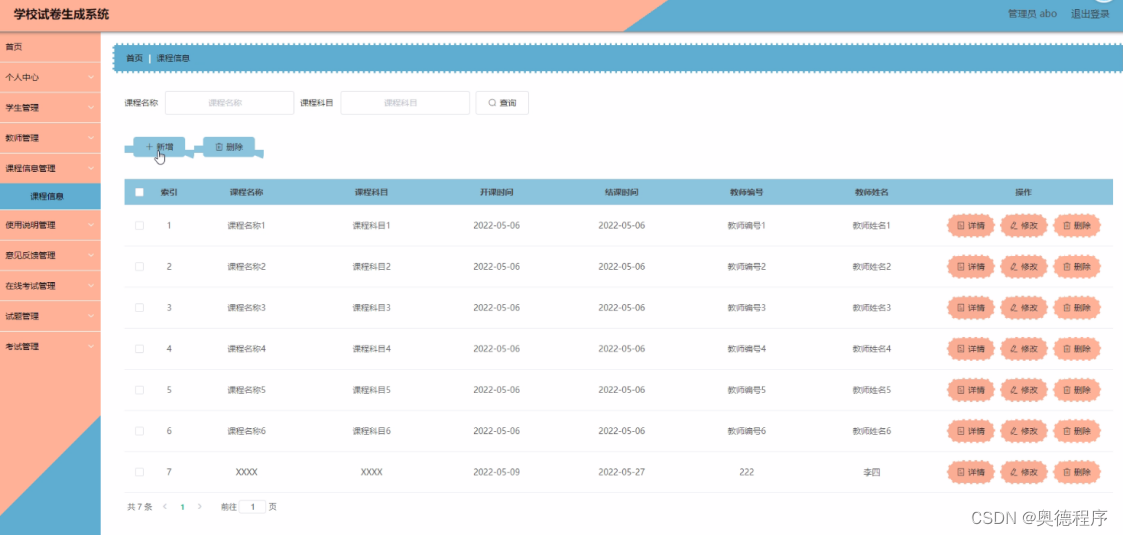Click 修改 for 课程名称1 row
Screen dimensions: 1123x536
tap(1023, 226)
